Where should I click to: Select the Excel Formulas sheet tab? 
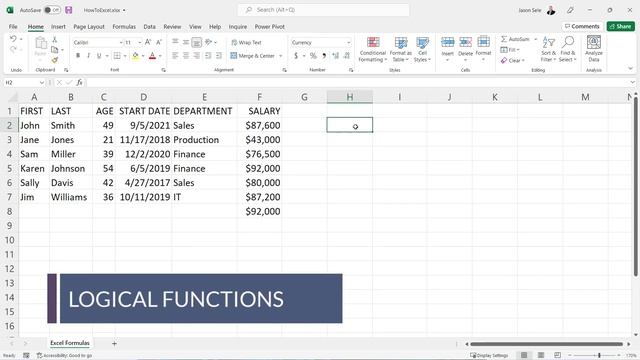pyautogui.click(x=70, y=343)
